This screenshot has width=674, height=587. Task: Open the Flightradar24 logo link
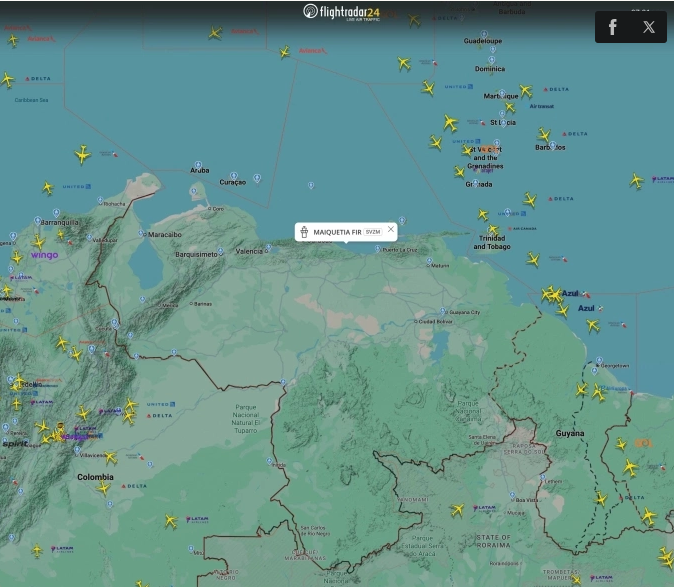[x=342, y=12]
